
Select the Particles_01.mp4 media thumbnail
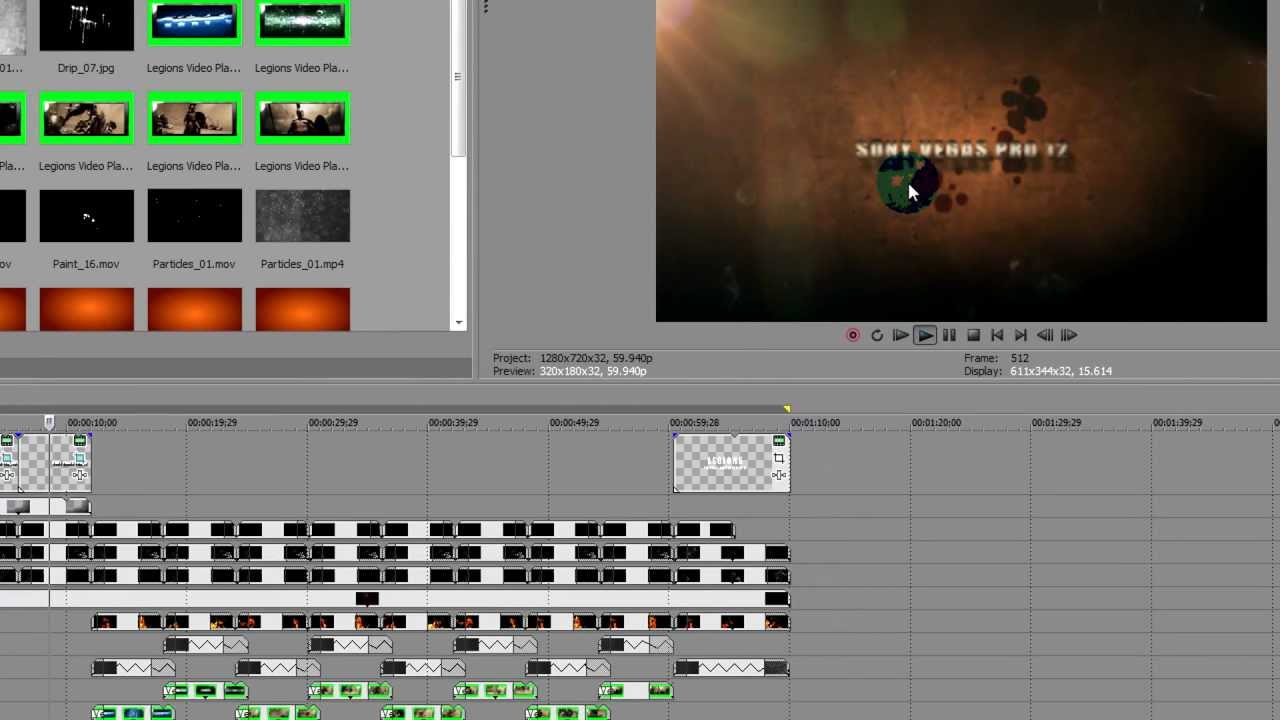tap(302, 216)
